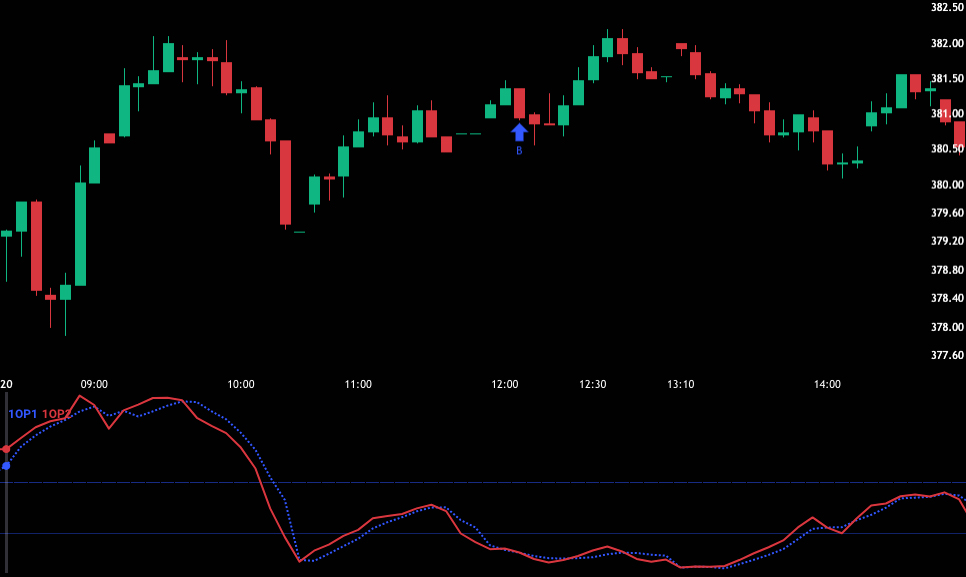Click the 380.00 price axis label
The image size is (966, 577).
(x=947, y=184)
